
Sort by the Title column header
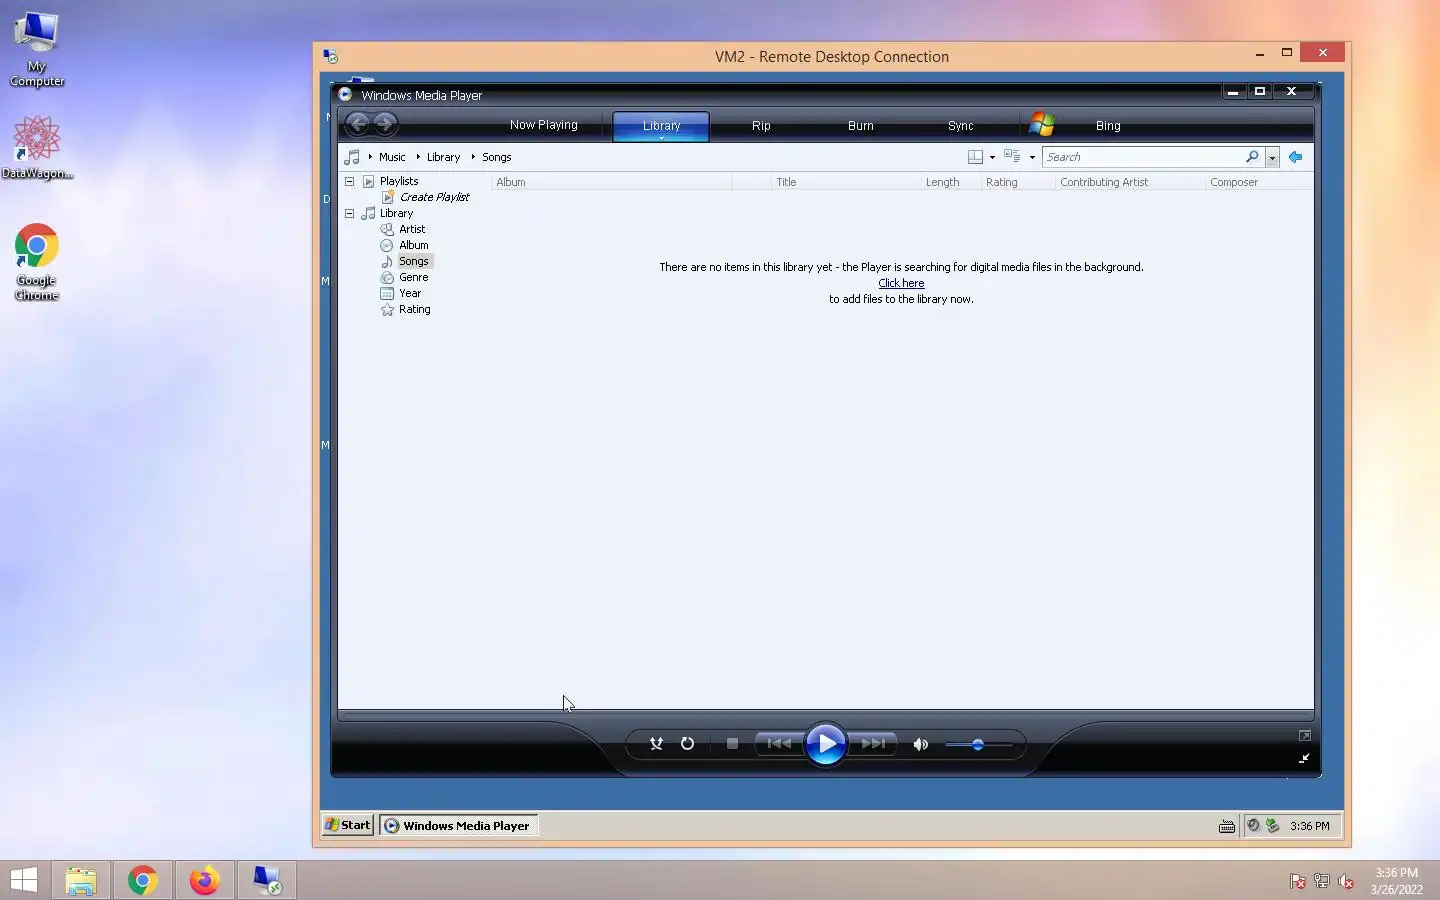[x=846, y=182]
